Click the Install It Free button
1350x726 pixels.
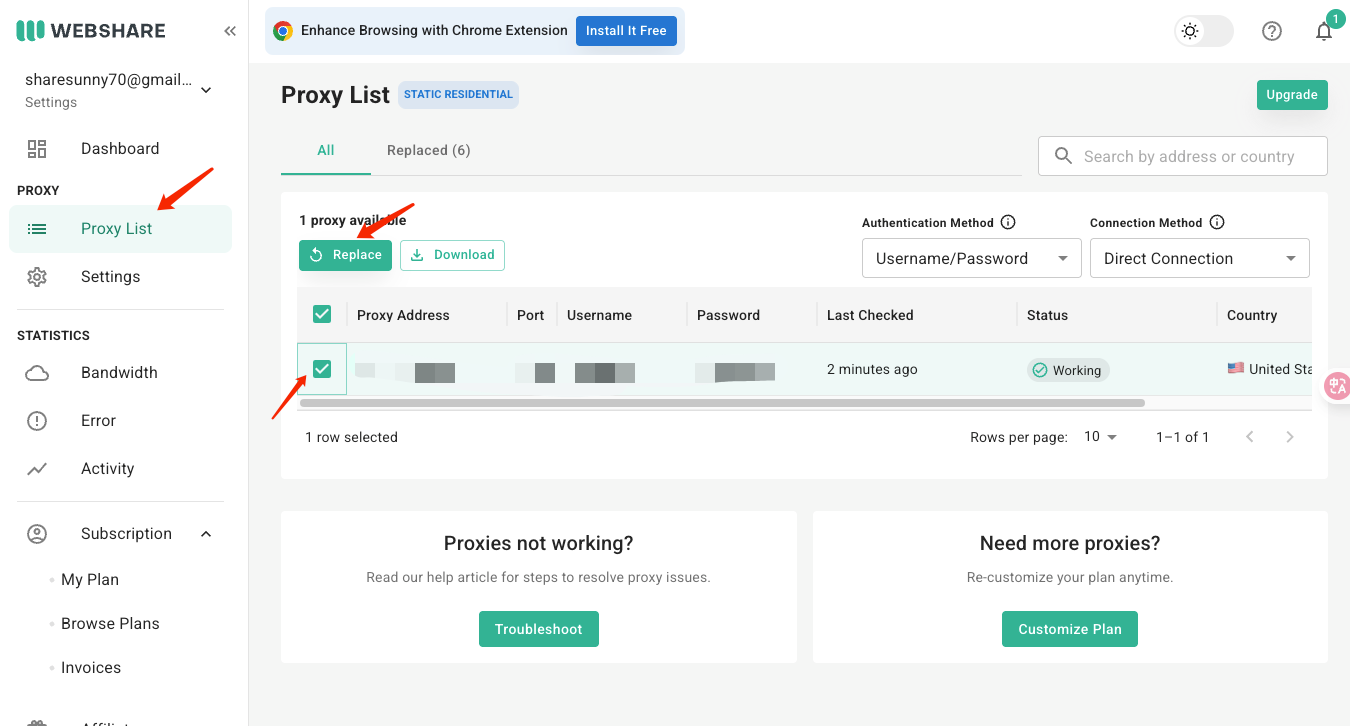pyautogui.click(x=626, y=31)
